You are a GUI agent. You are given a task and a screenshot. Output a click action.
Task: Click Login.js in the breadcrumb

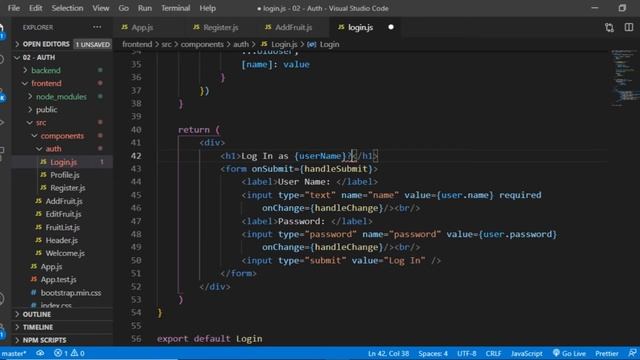tap(284, 44)
